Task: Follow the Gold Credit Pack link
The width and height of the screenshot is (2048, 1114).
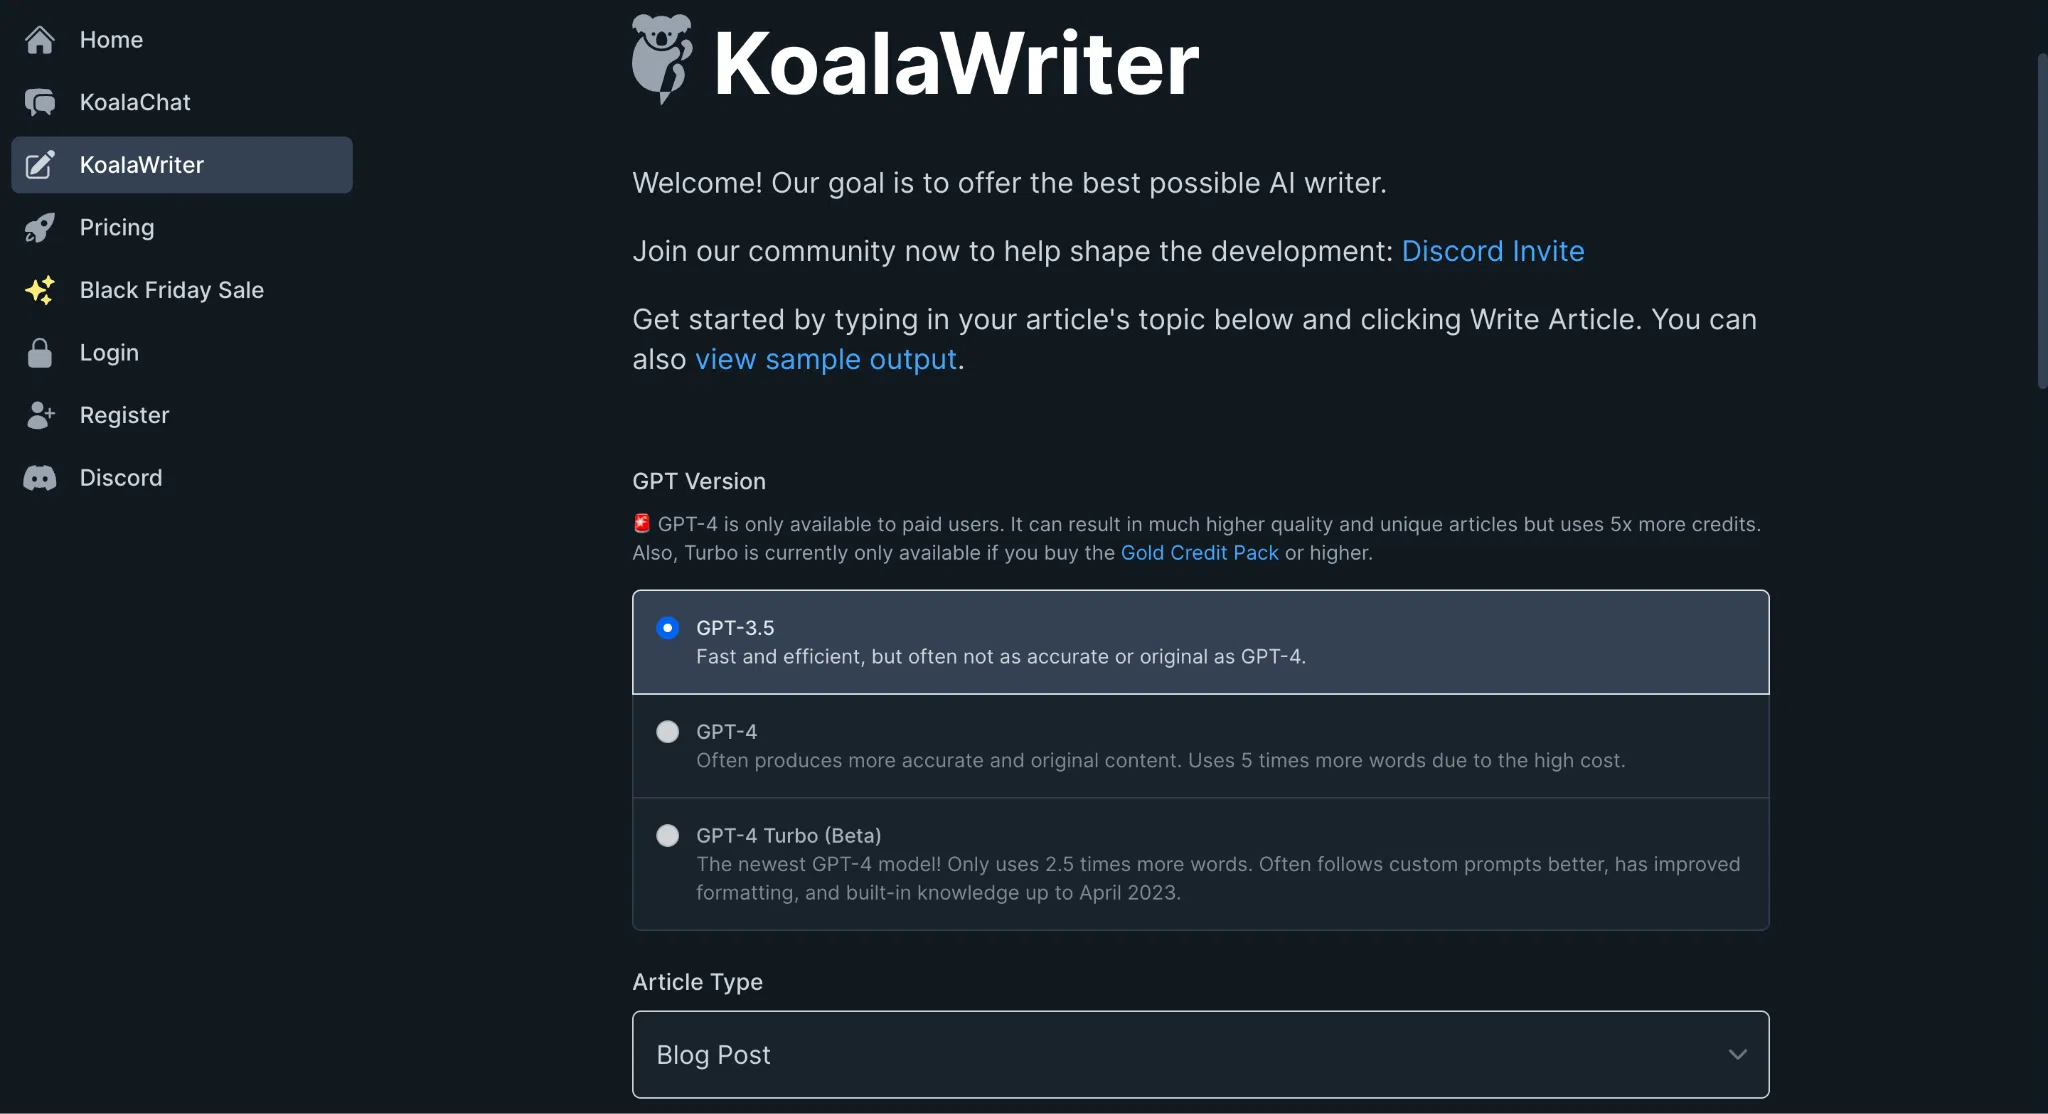Action: coord(1199,553)
